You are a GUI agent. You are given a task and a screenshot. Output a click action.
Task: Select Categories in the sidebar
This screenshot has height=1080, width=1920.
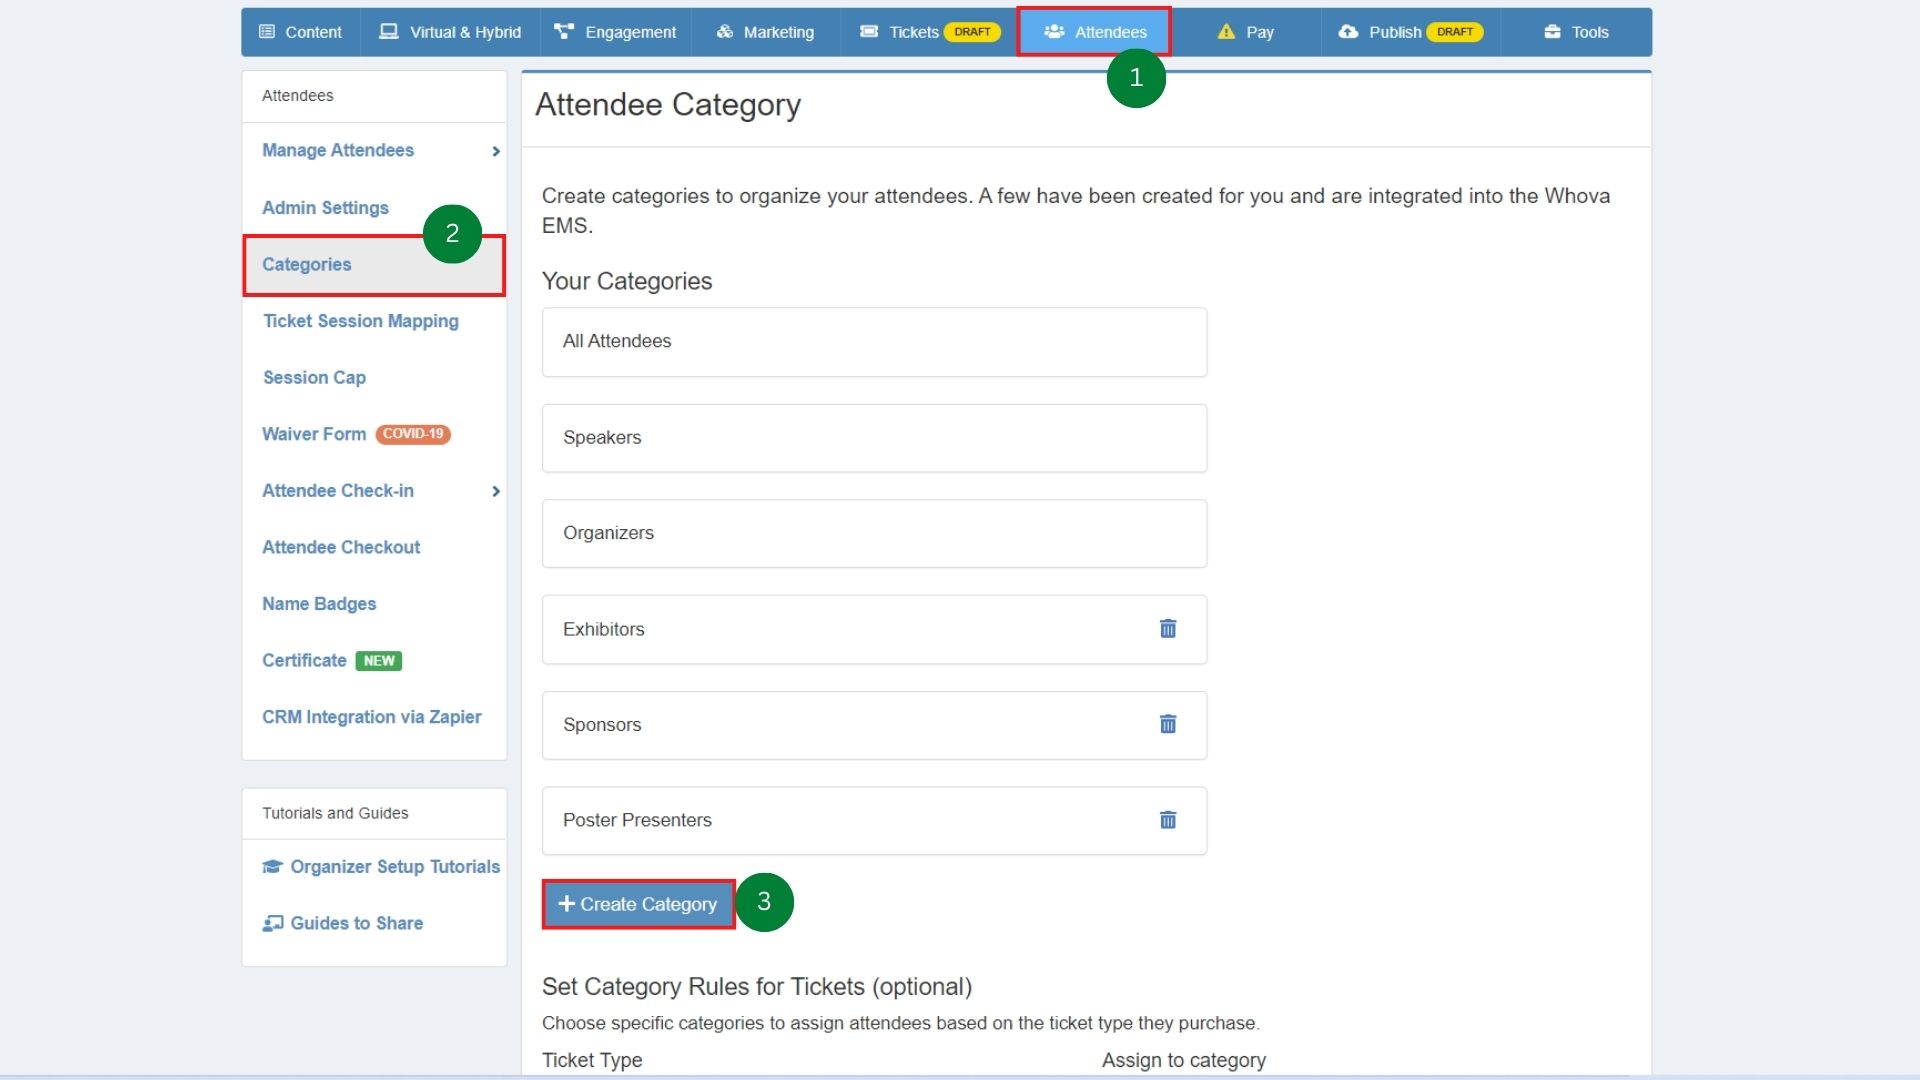click(307, 264)
